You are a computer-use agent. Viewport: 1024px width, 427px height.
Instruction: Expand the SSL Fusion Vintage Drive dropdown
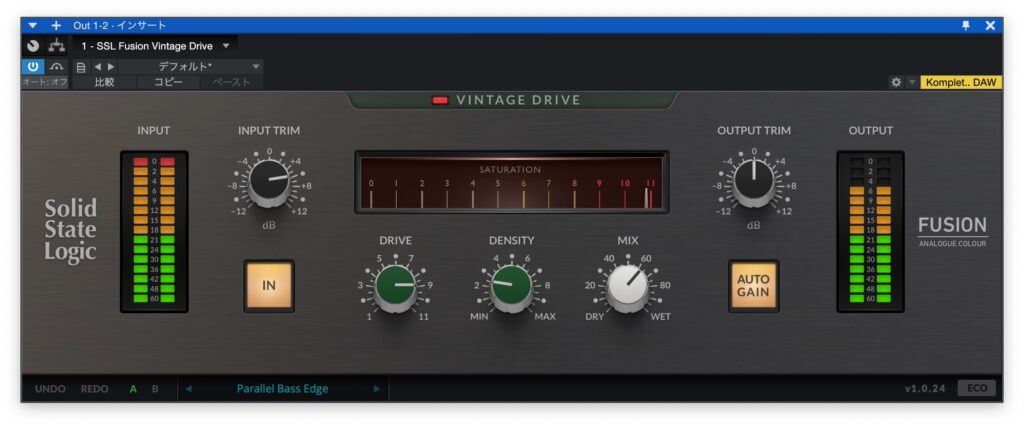226,46
